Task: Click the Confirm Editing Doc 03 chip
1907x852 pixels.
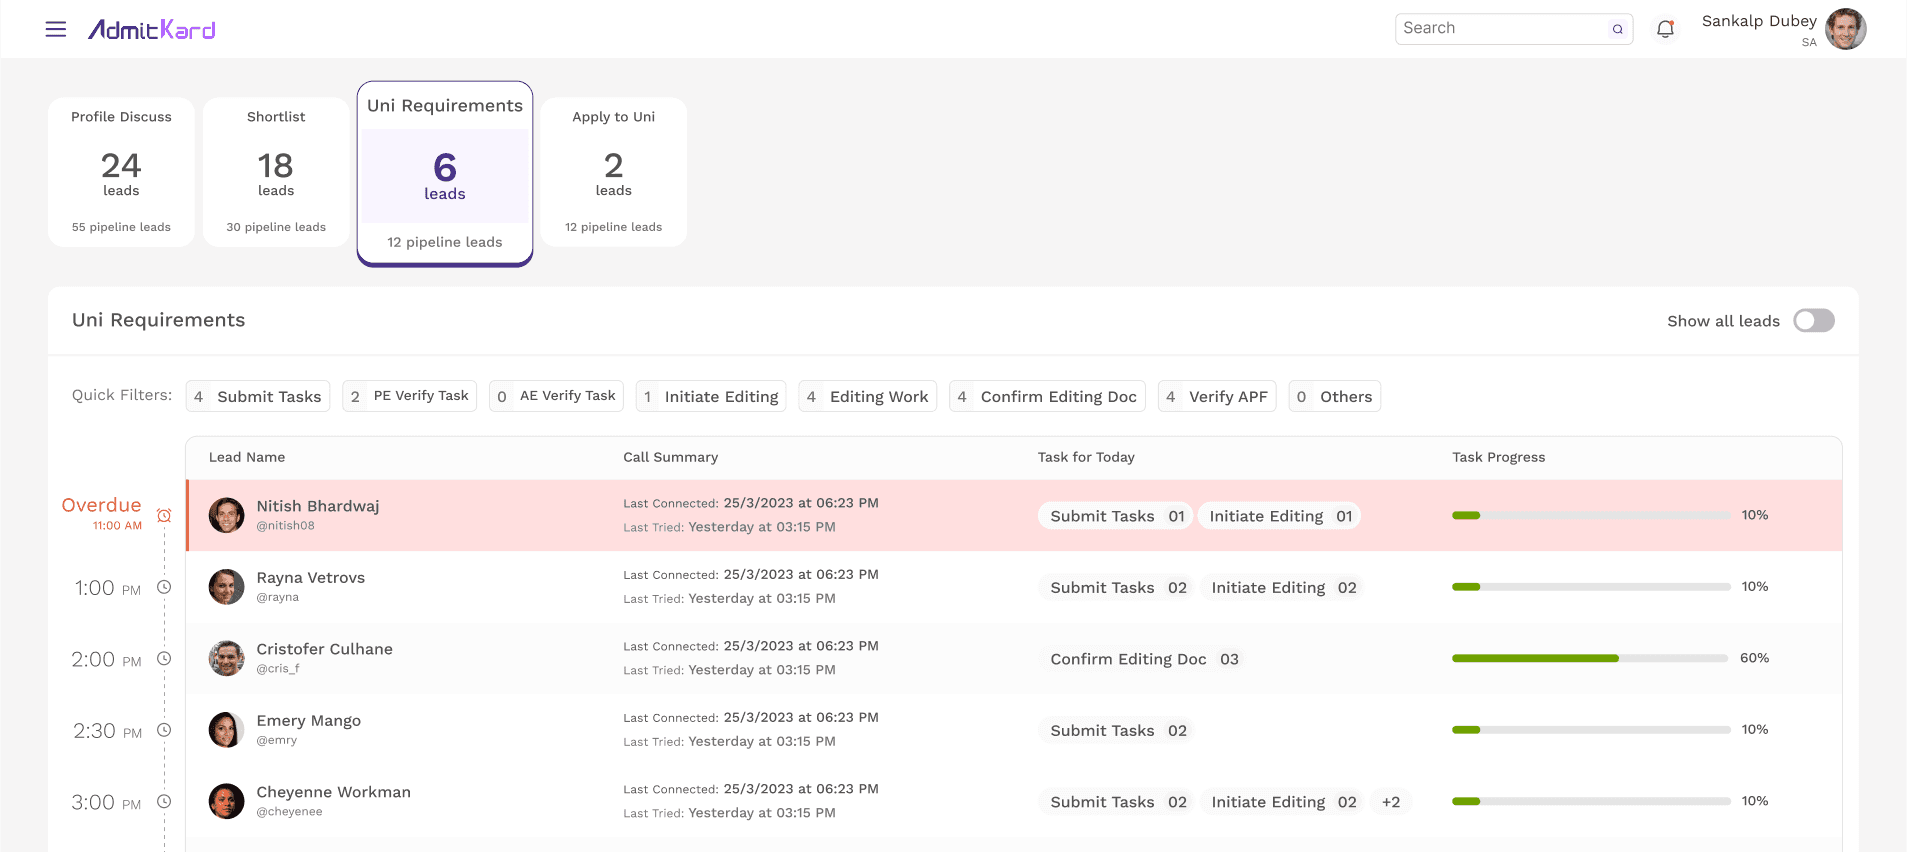Action: click(1144, 659)
